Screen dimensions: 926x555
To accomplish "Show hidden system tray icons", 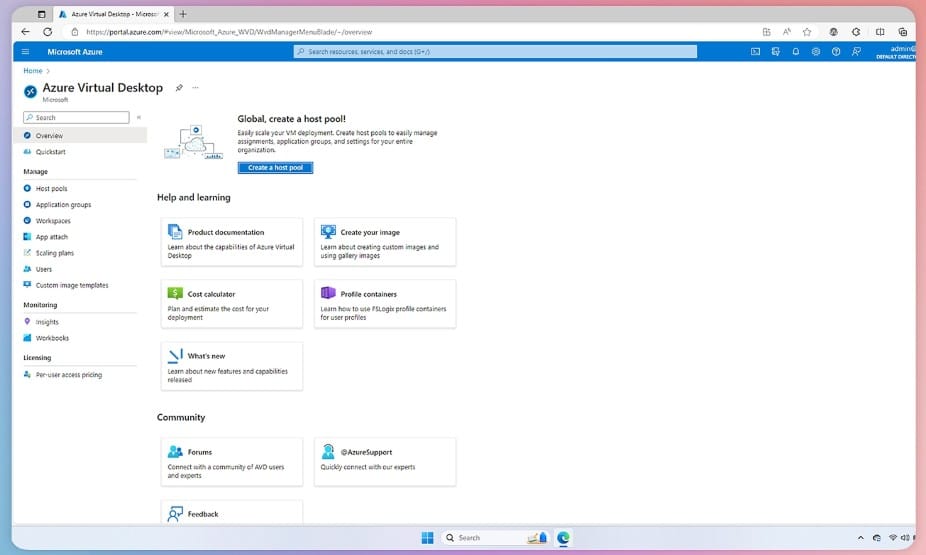I will (860, 537).
